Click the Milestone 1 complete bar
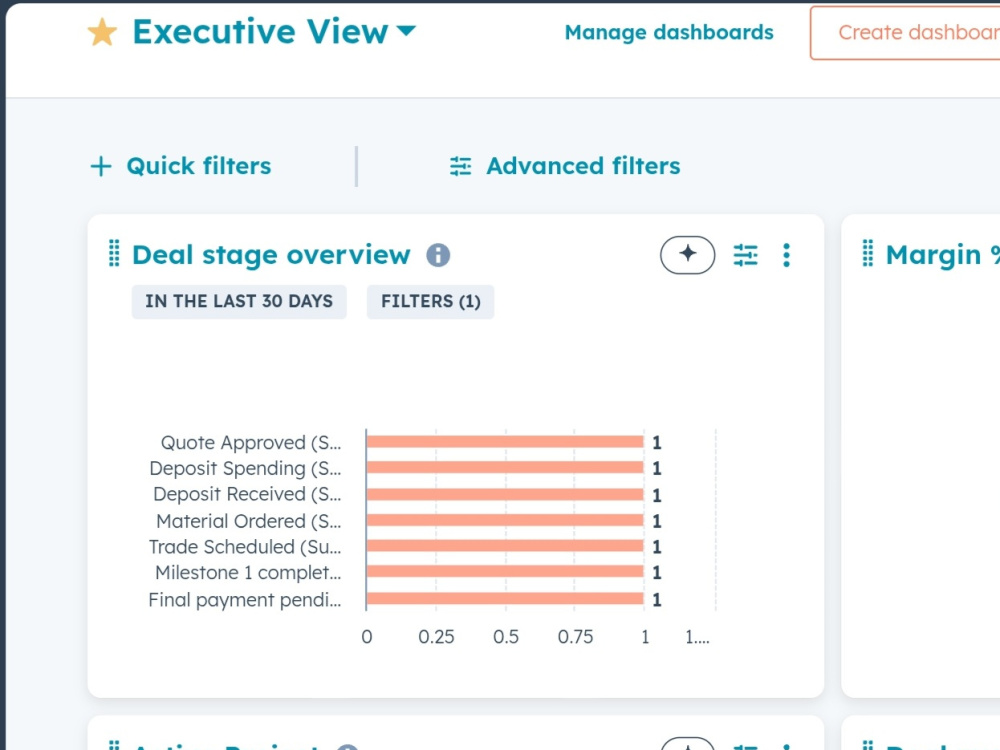The image size is (1000, 750). click(505, 571)
